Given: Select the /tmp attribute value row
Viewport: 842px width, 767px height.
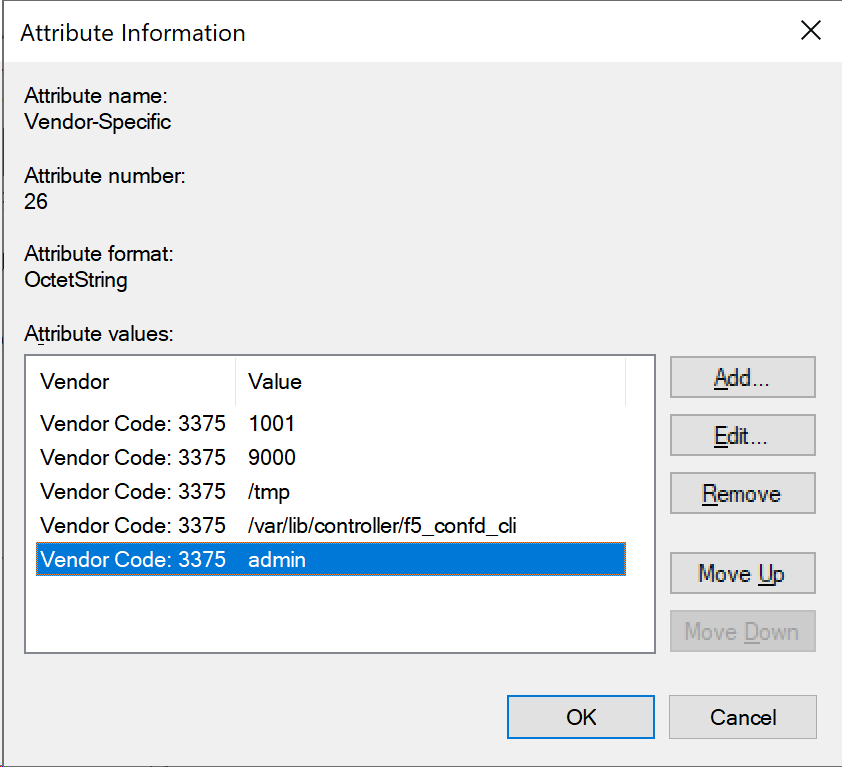Looking at the screenshot, I should tap(200, 491).
